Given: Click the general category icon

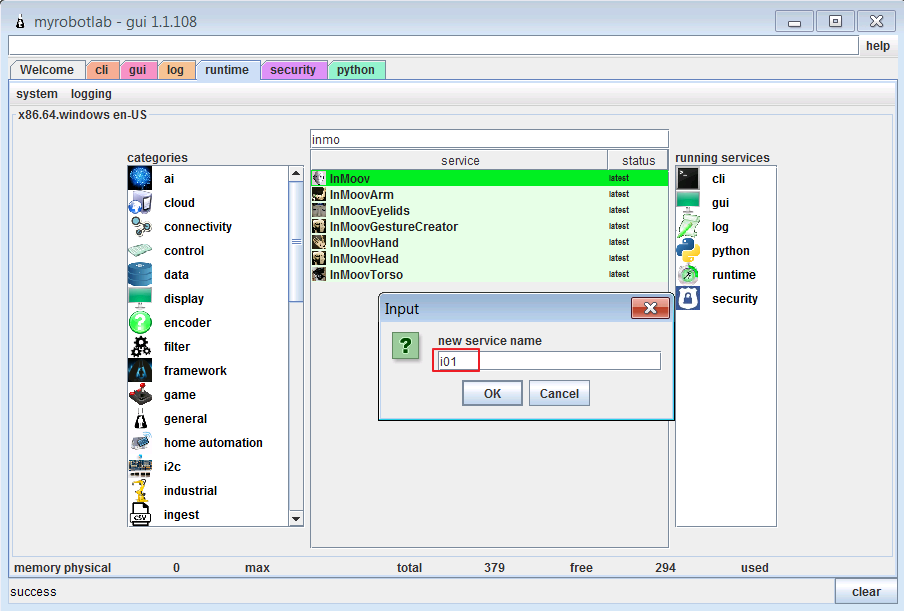Looking at the screenshot, I should coord(140,419).
